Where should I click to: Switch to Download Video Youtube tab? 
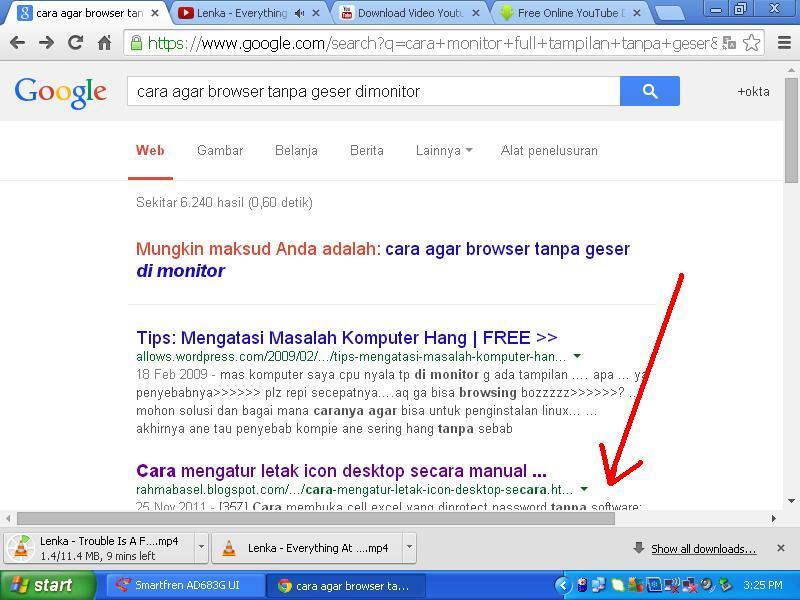[x=410, y=13]
